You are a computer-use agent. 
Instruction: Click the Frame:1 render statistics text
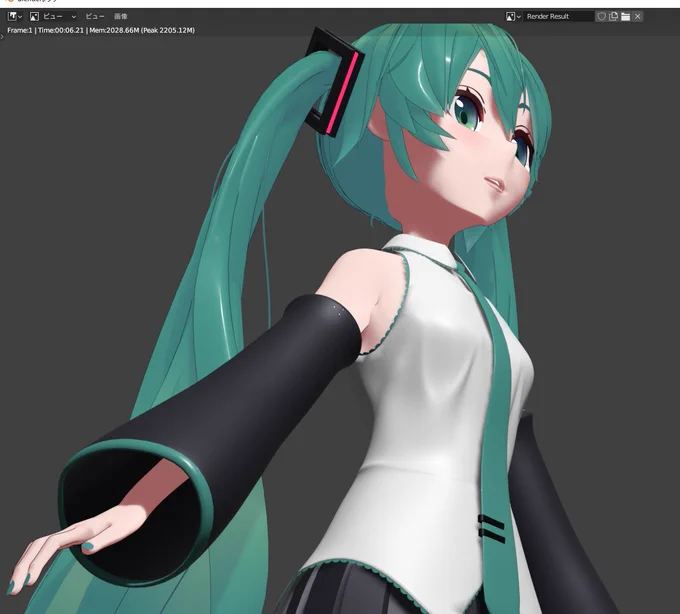point(101,30)
